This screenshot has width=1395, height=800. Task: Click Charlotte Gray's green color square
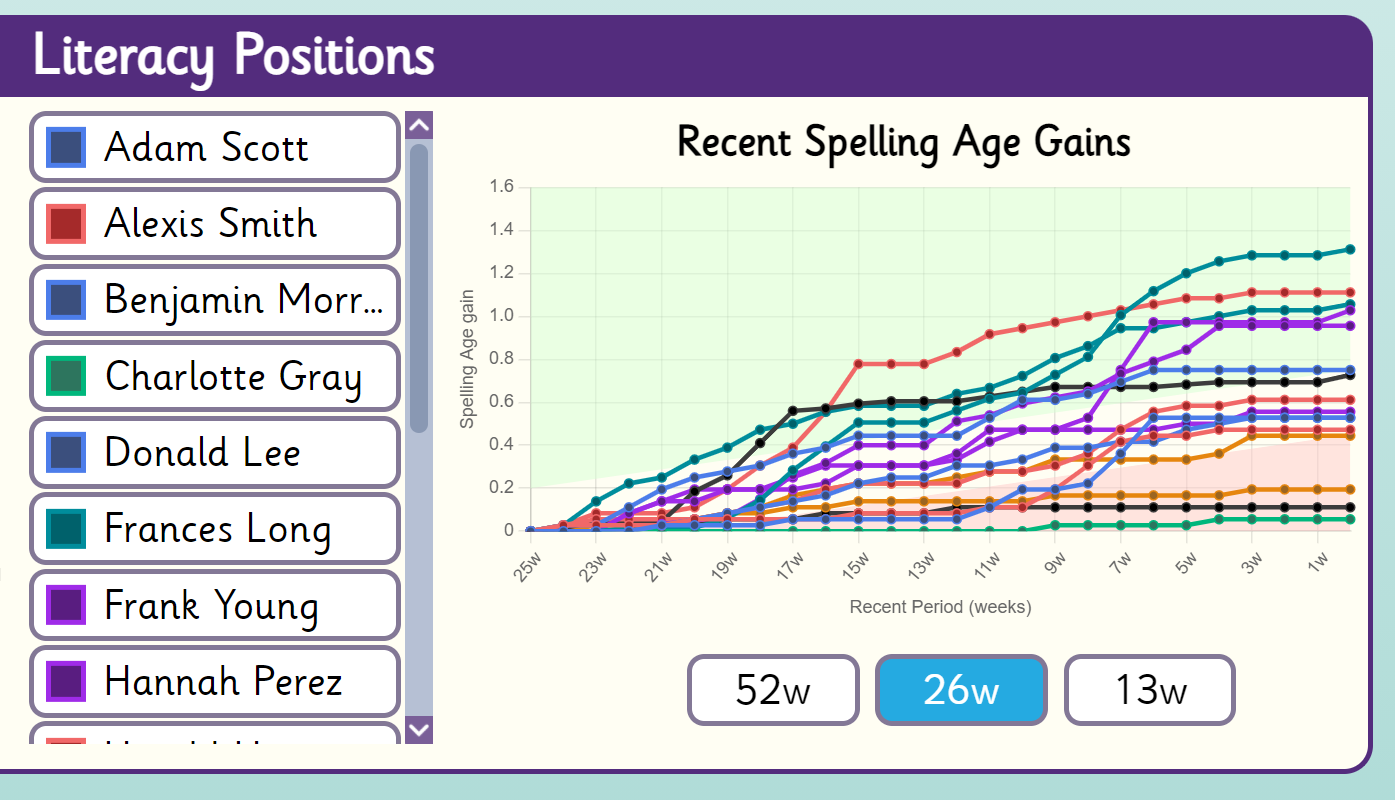click(x=66, y=376)
